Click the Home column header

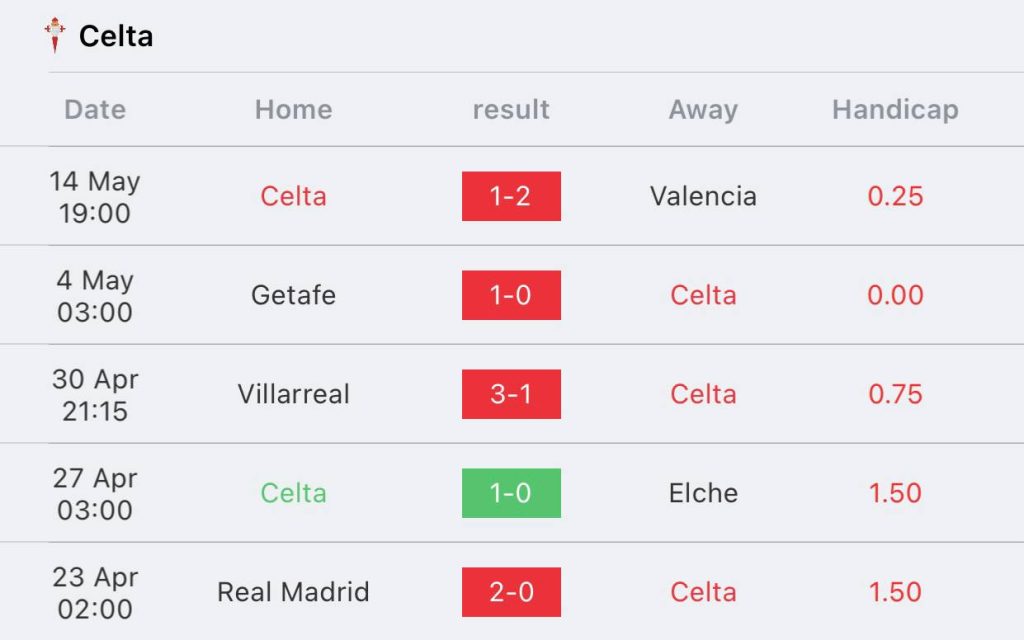293,109
